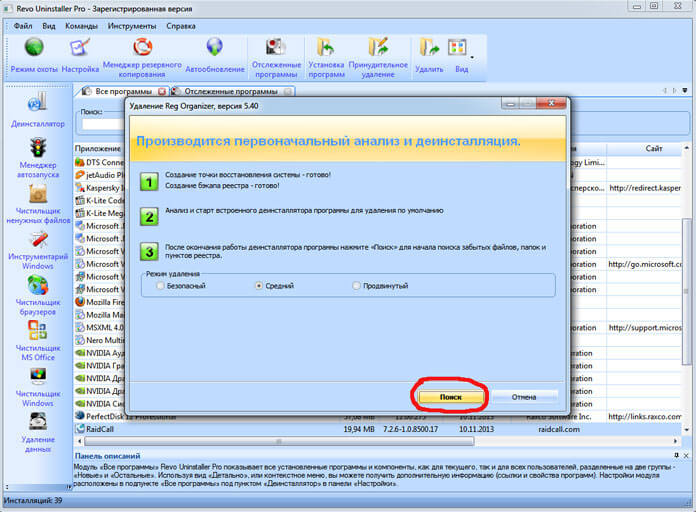Image resolution: width=696 pixels, height=512 pixels.
Task: Switch to Все программы tab
Action: click(123, 91)
